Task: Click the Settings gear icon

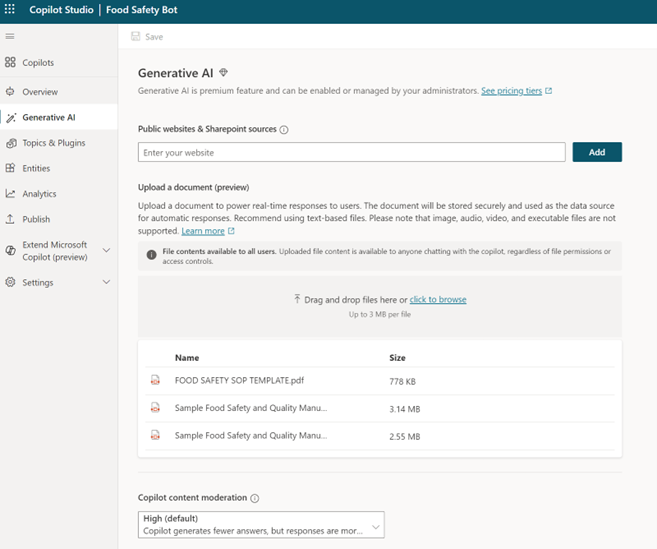Action: point(10,282)
